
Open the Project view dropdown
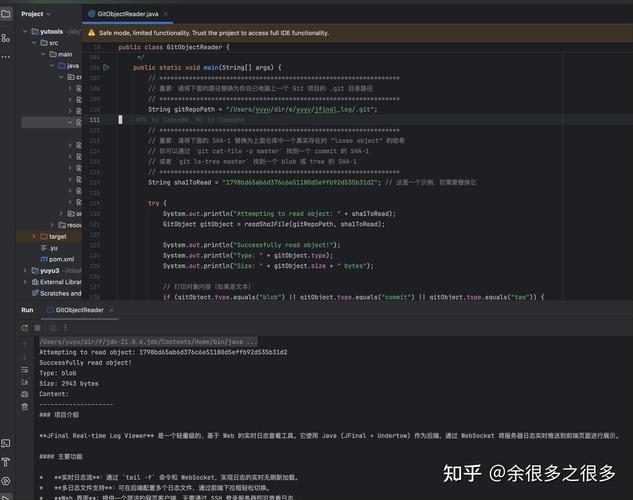(x=36, y=14)
